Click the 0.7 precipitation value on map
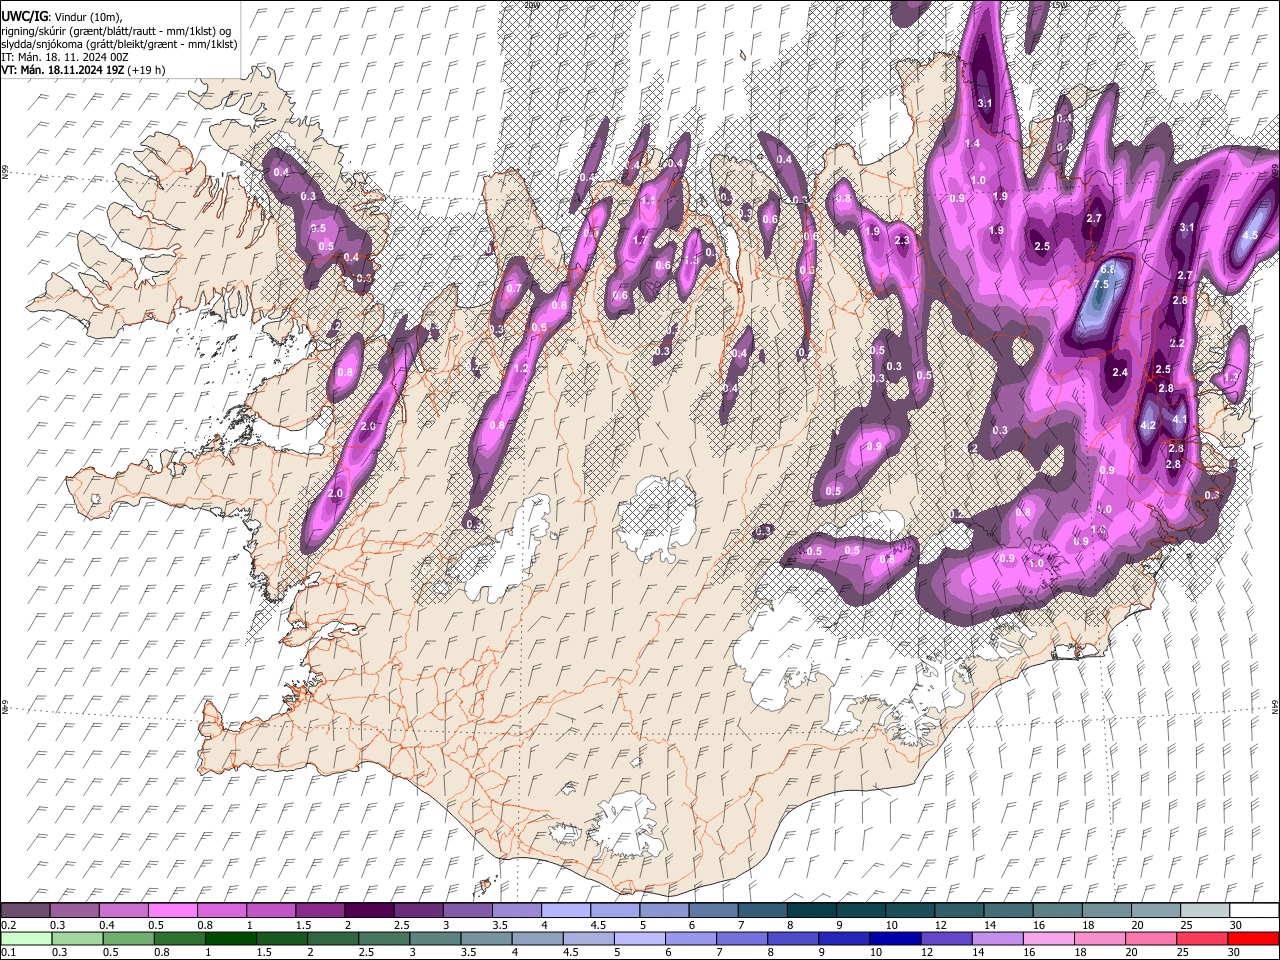Viewport: 1280px width, 960px height. 515,288
